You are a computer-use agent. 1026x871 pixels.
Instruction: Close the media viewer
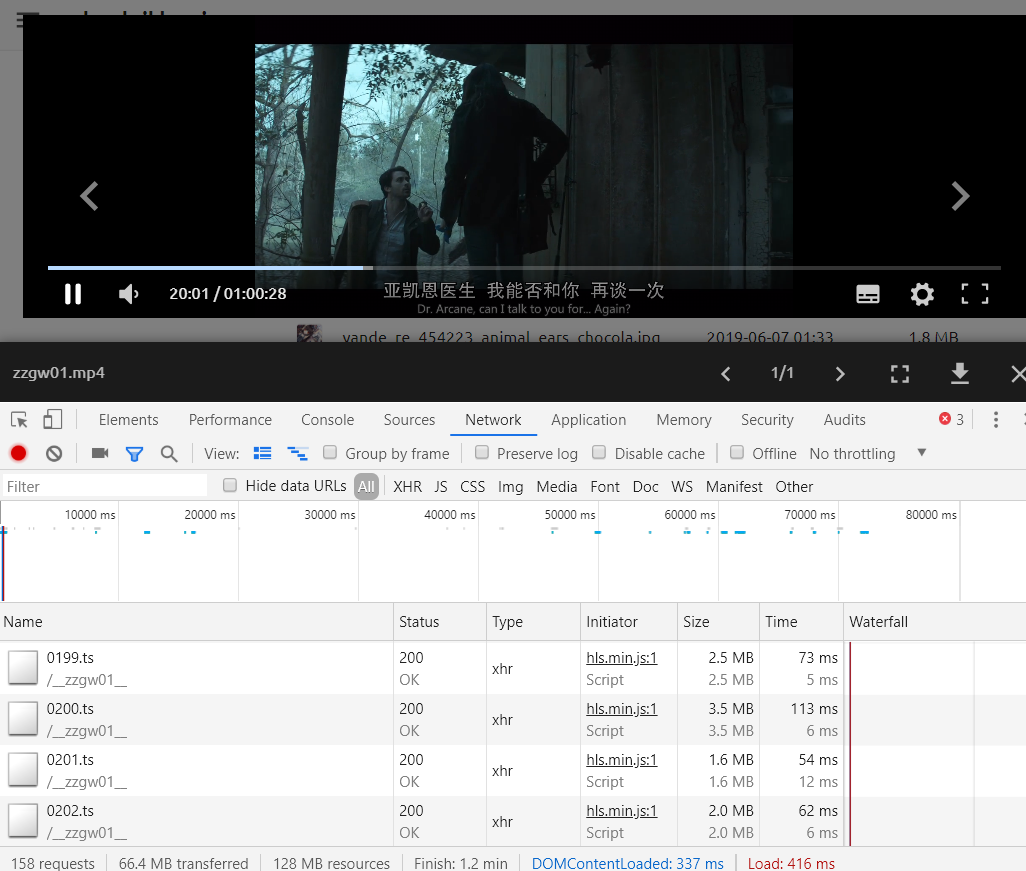tap(1018, 374)
